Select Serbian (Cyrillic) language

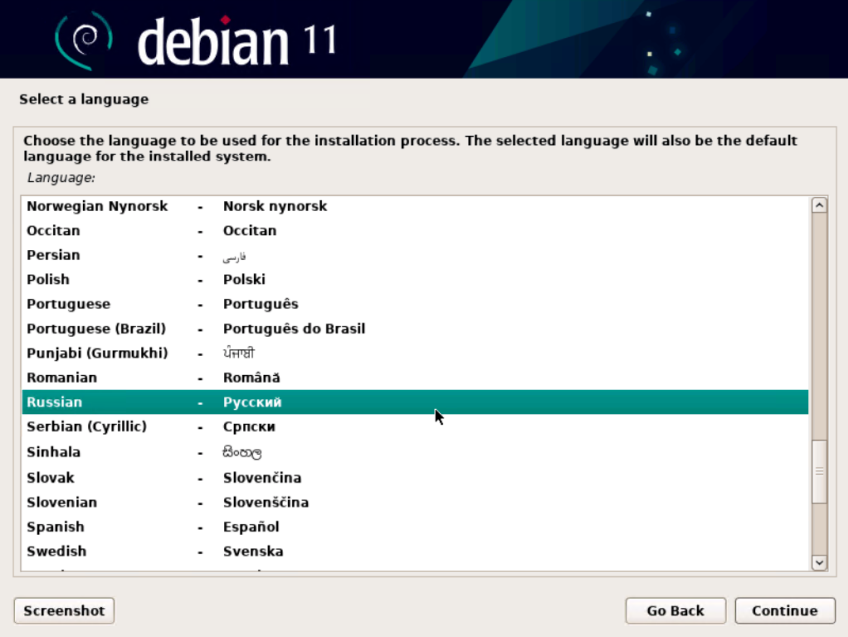click(x=415, y=427)
